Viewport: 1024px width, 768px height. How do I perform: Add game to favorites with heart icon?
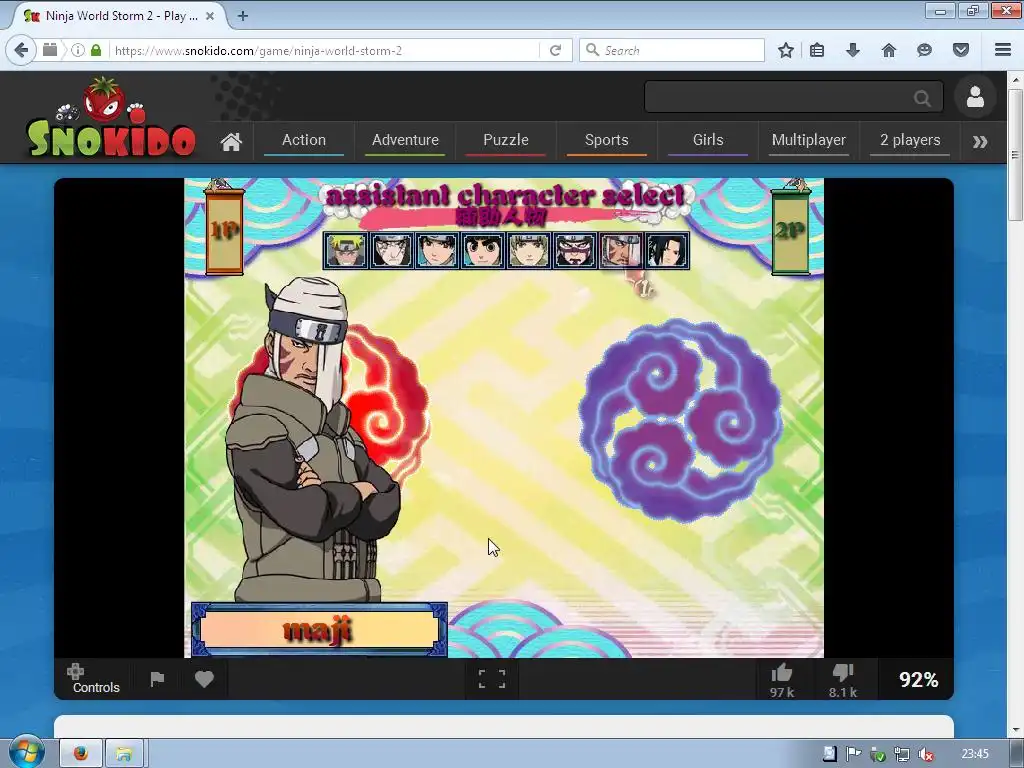[x=204, y=679]
